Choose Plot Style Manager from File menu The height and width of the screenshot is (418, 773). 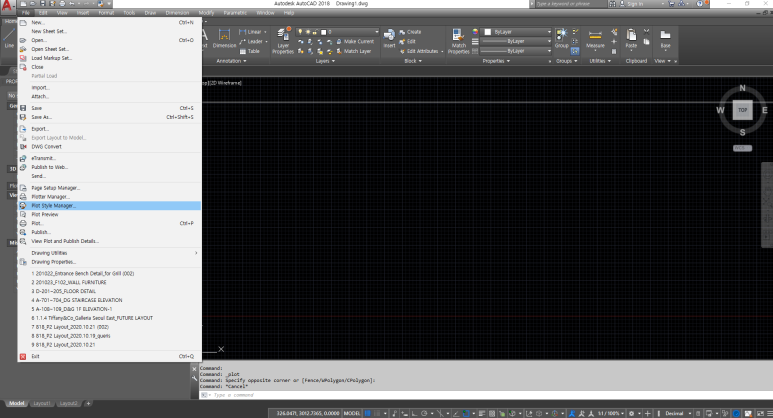[54, 205]
